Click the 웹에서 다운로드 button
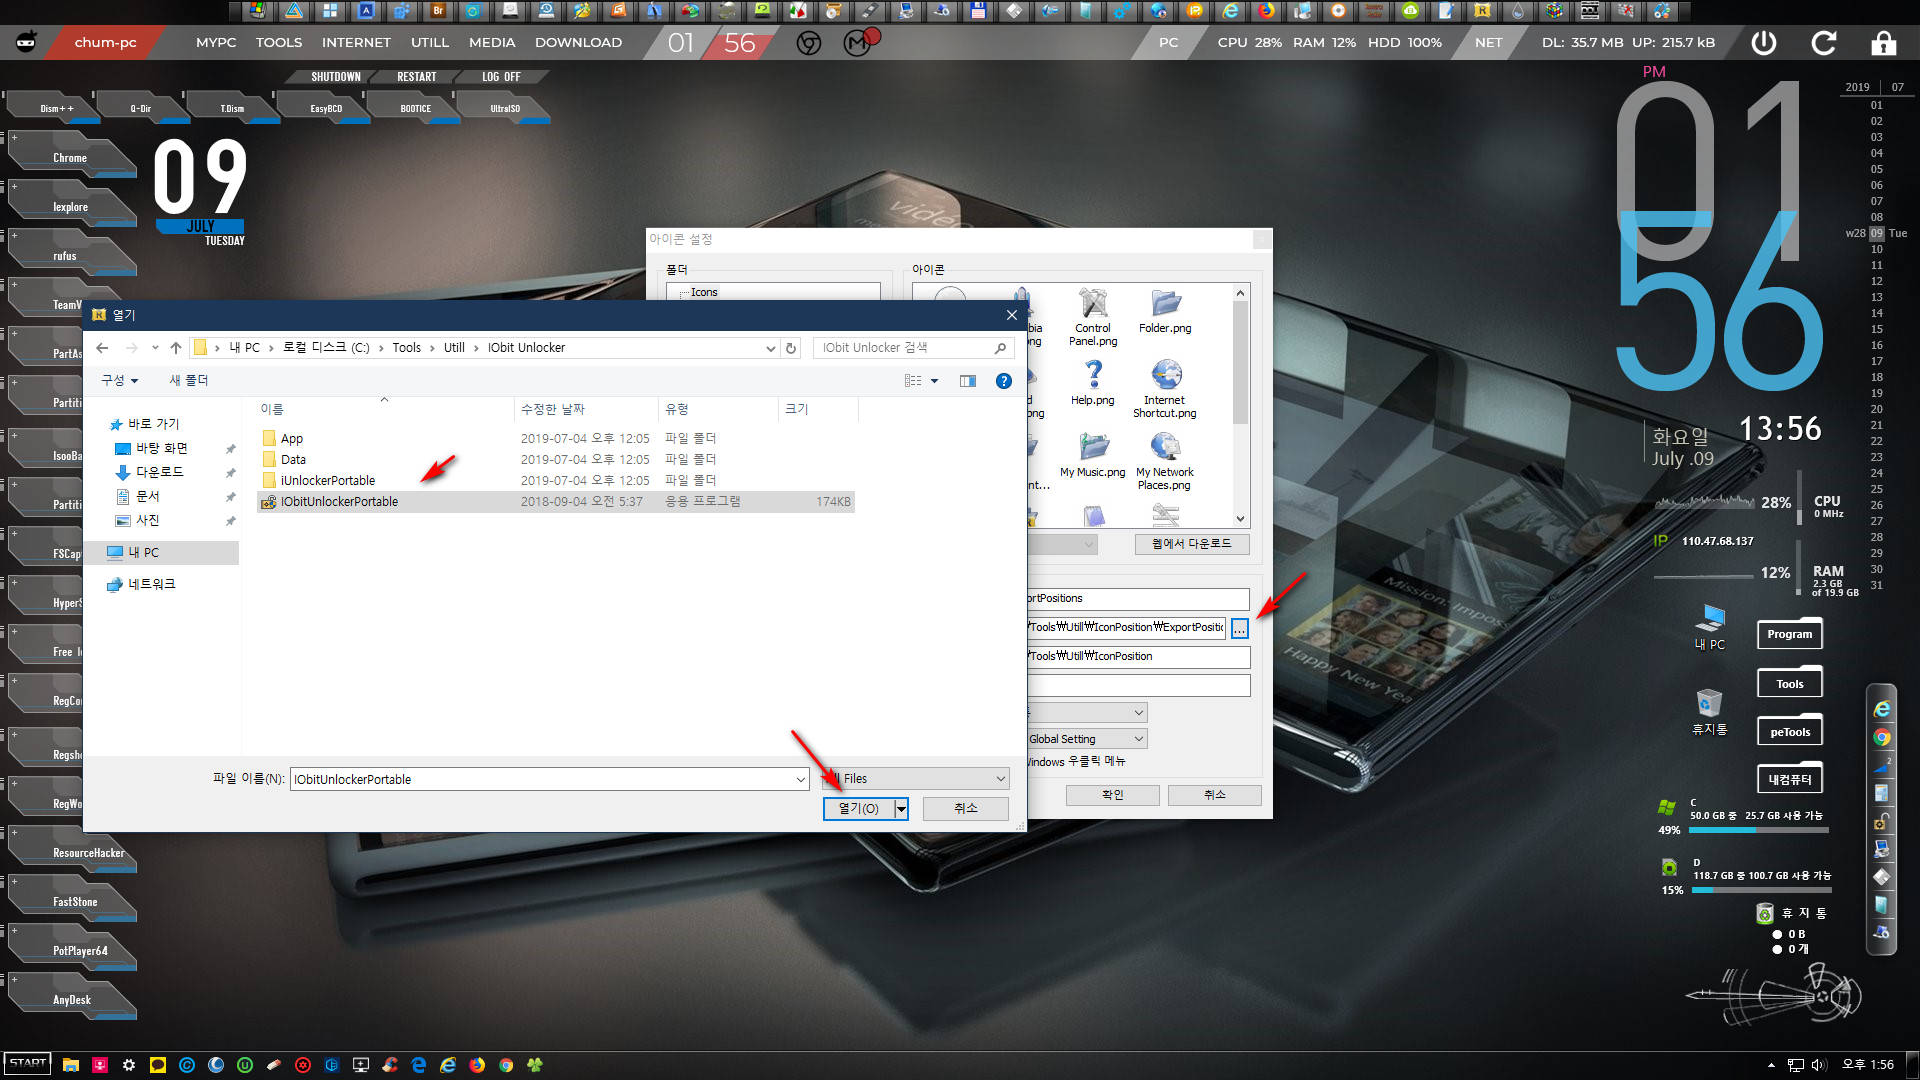Screen dimensions: 1920x1080 point(1192,544)
